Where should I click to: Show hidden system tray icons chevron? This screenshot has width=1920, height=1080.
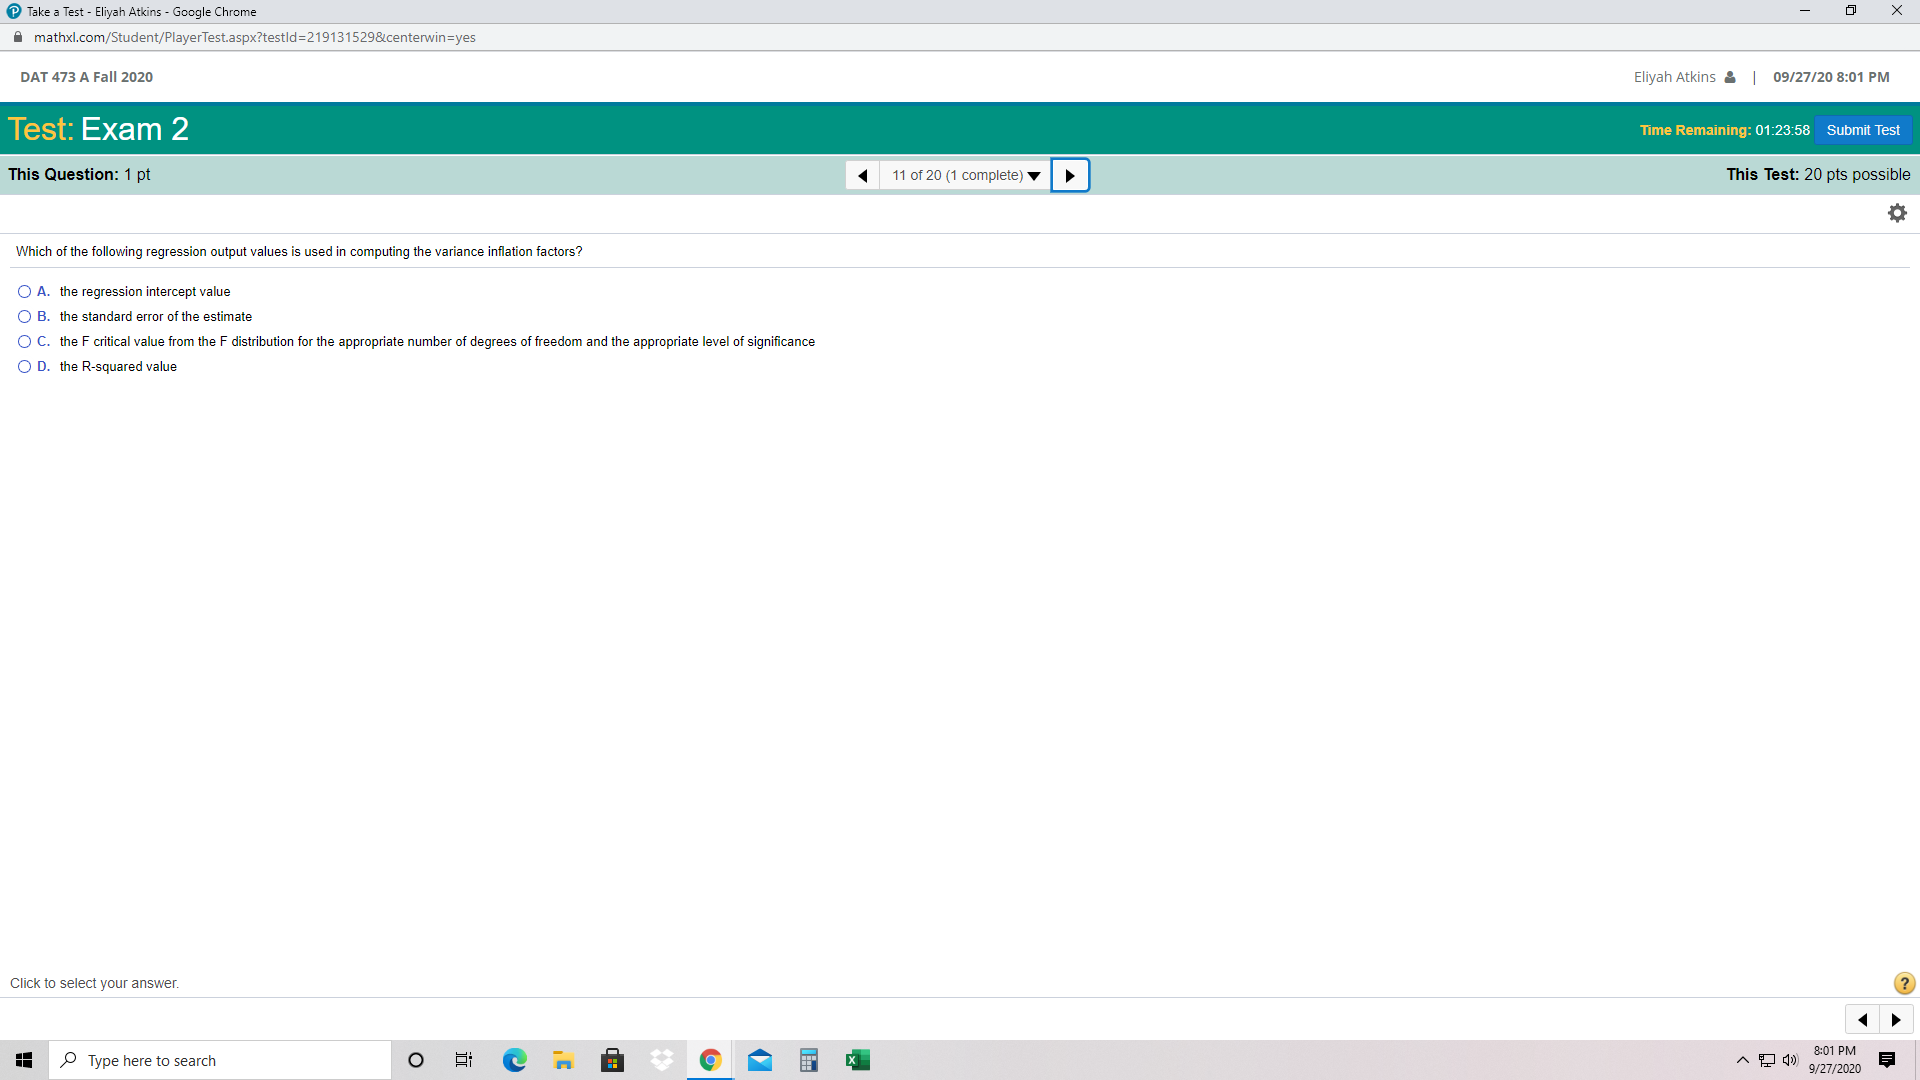click(1743, 1060)
